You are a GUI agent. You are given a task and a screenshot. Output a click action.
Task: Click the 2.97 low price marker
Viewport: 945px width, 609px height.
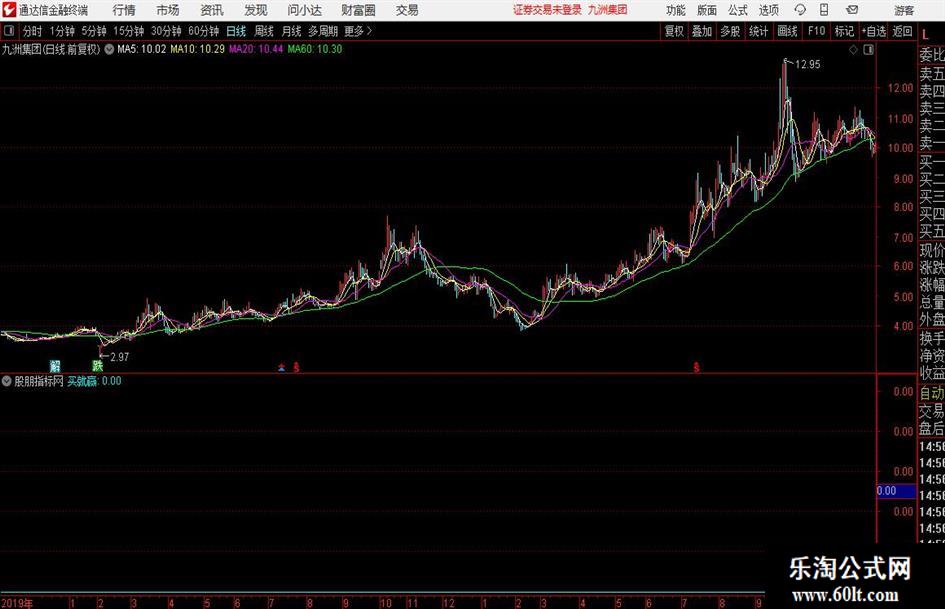[x=119, y=357]
